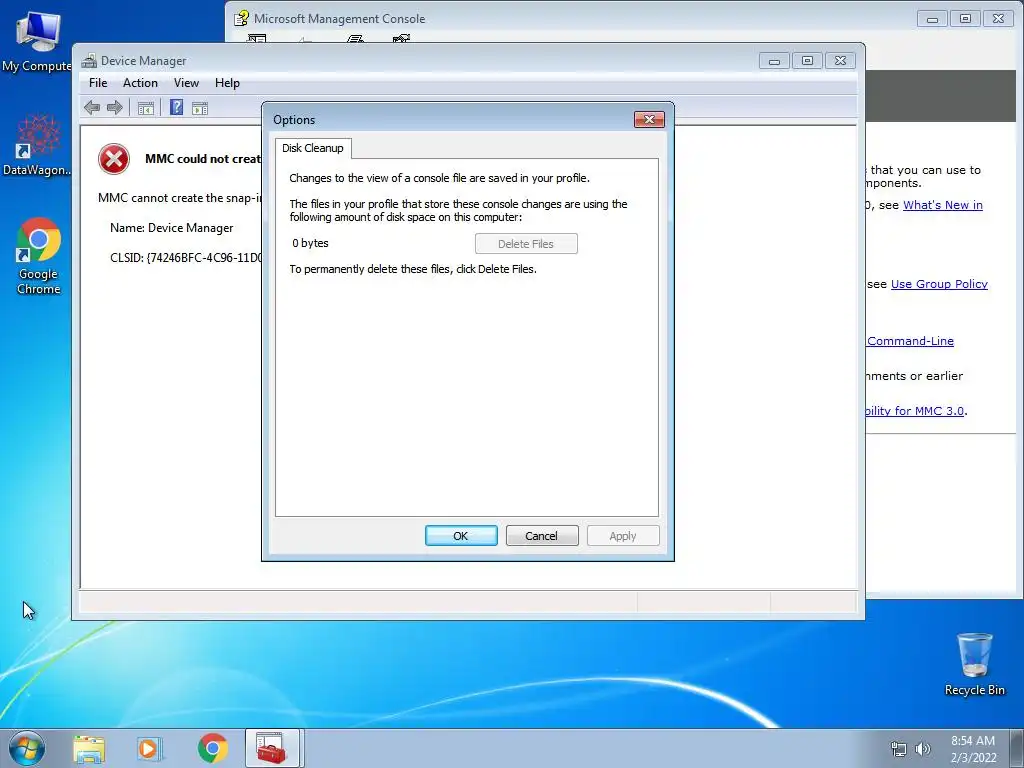Click the Apply button in Options
The height and width of the screenshot is (768, 1024).
coord(623,536)
